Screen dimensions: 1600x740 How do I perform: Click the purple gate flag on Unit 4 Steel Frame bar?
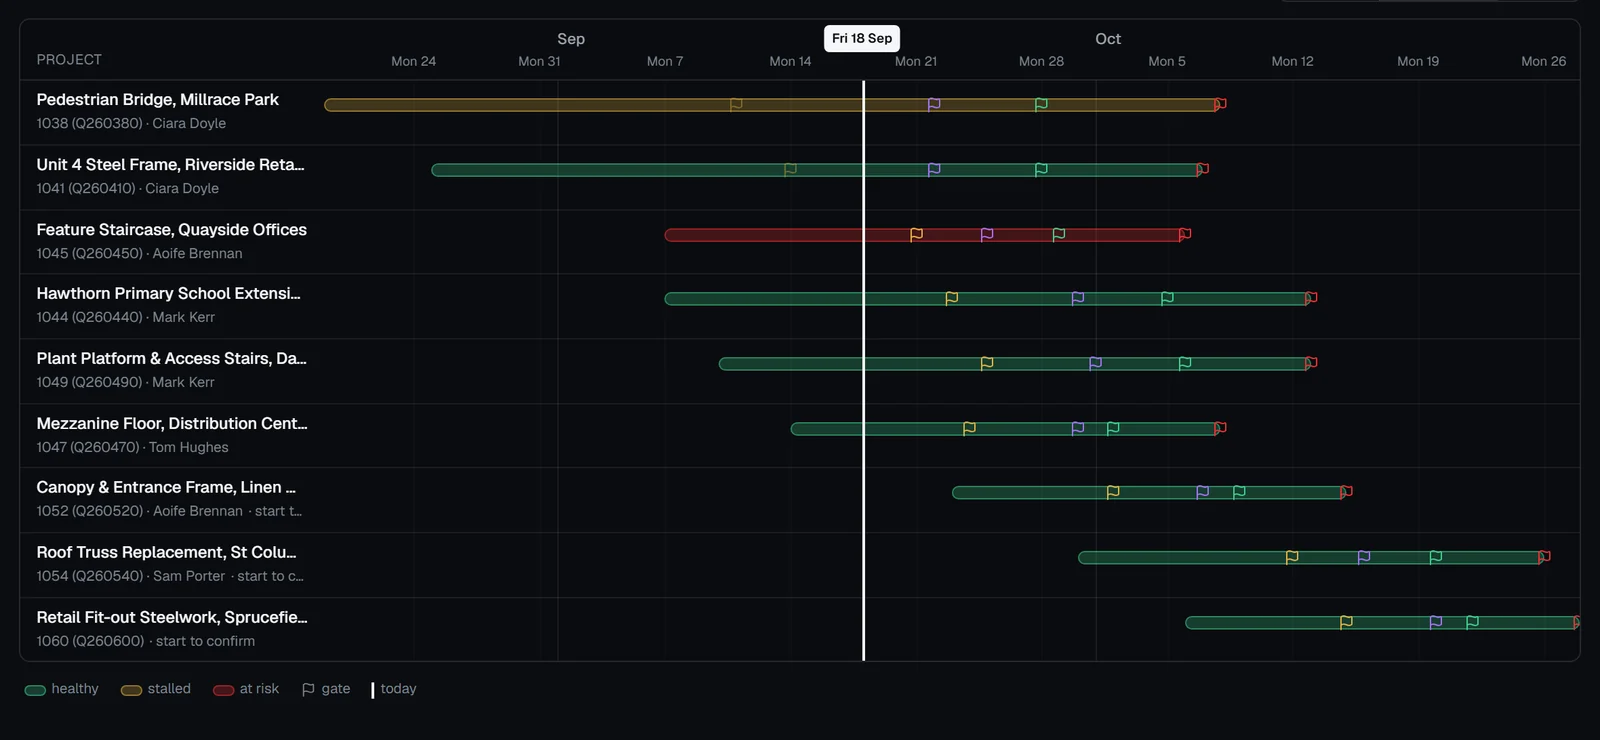pyautogui.click(x=934, y=169)
